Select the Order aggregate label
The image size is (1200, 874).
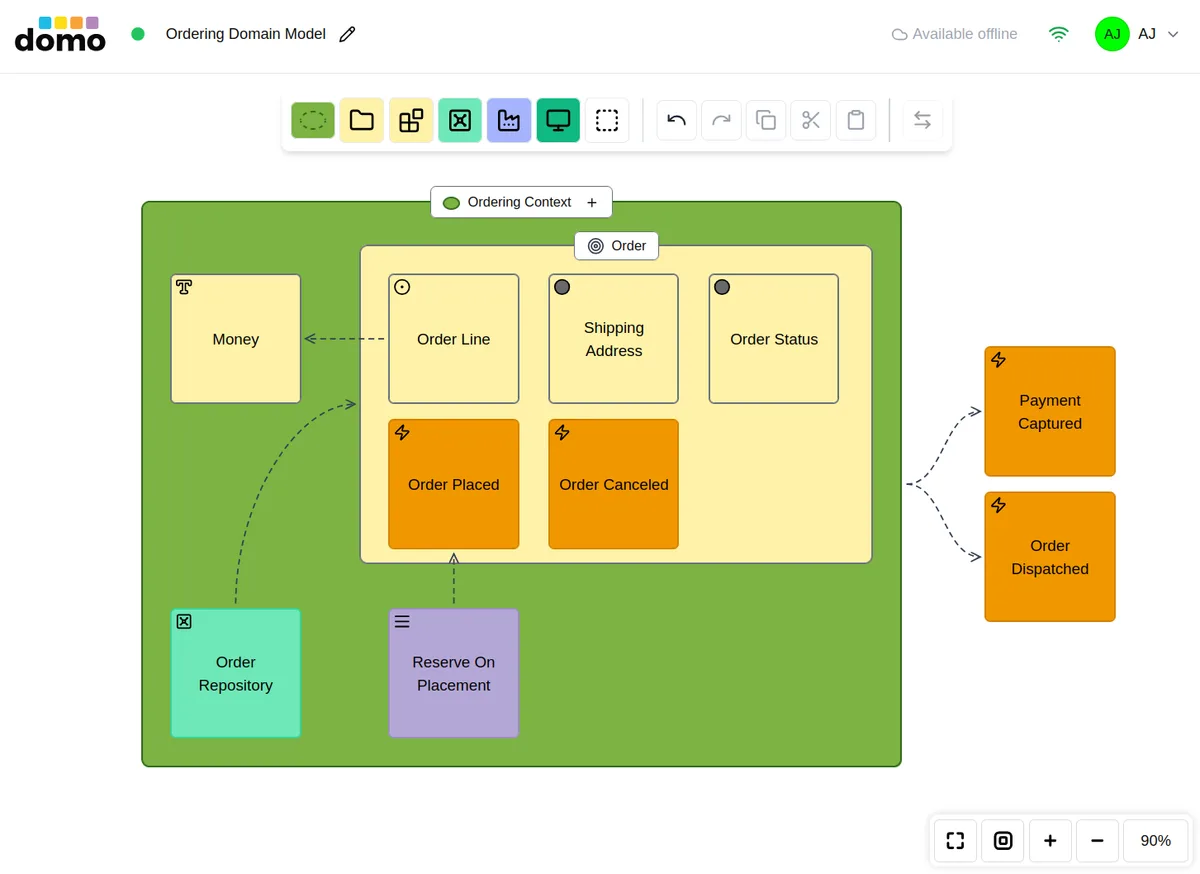(616, 246)
